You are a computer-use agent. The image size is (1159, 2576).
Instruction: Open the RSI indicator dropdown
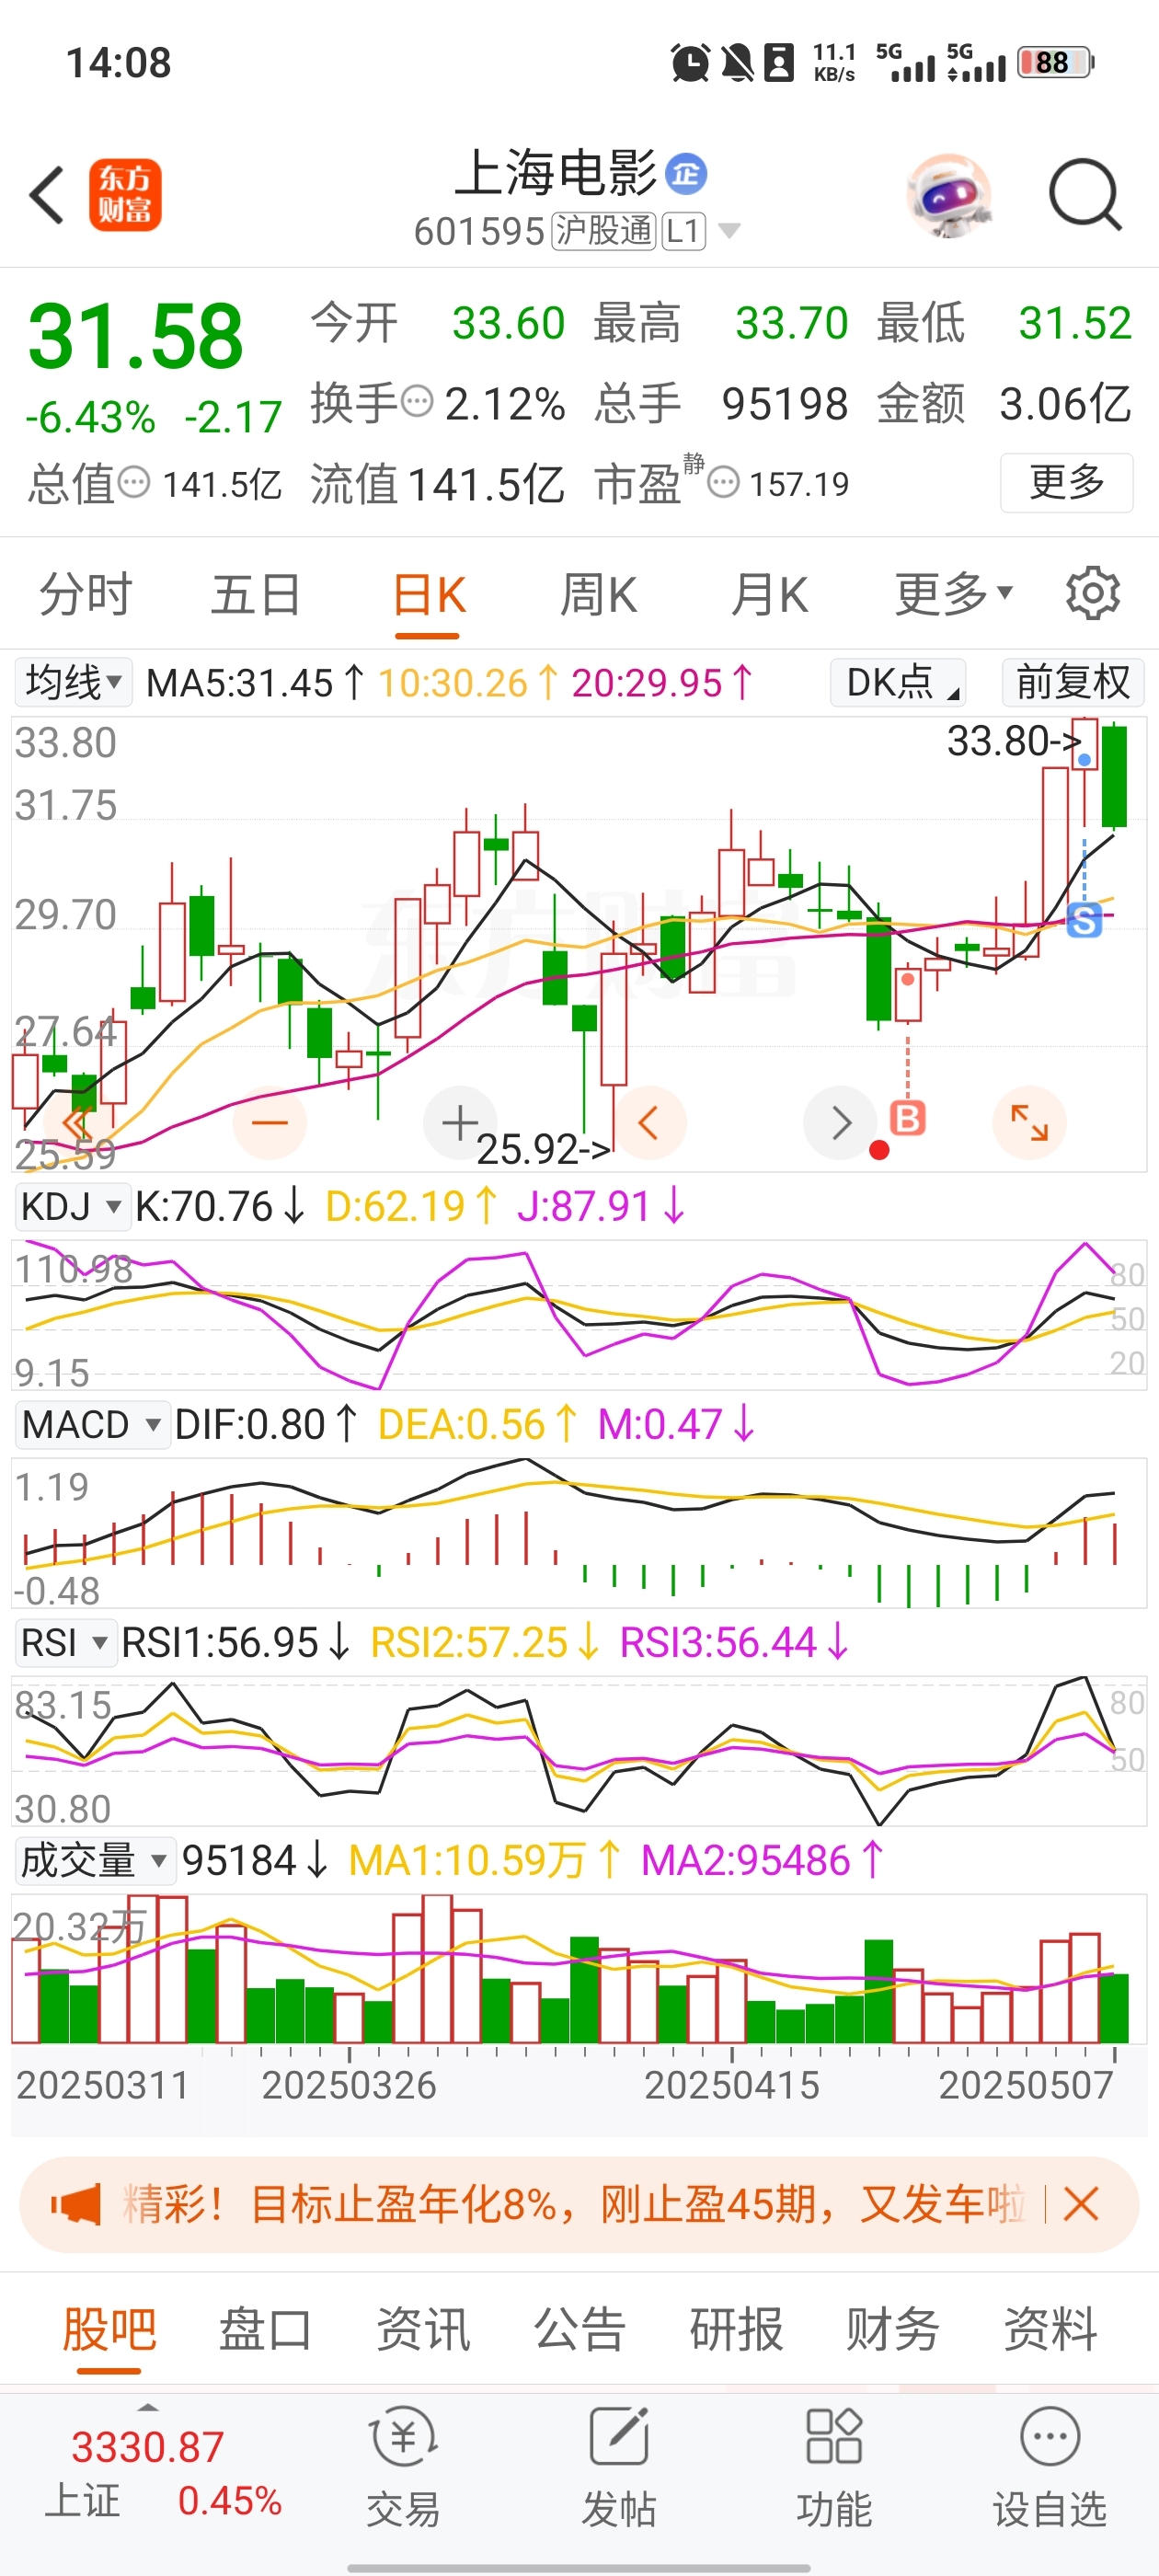point(65,1642)
